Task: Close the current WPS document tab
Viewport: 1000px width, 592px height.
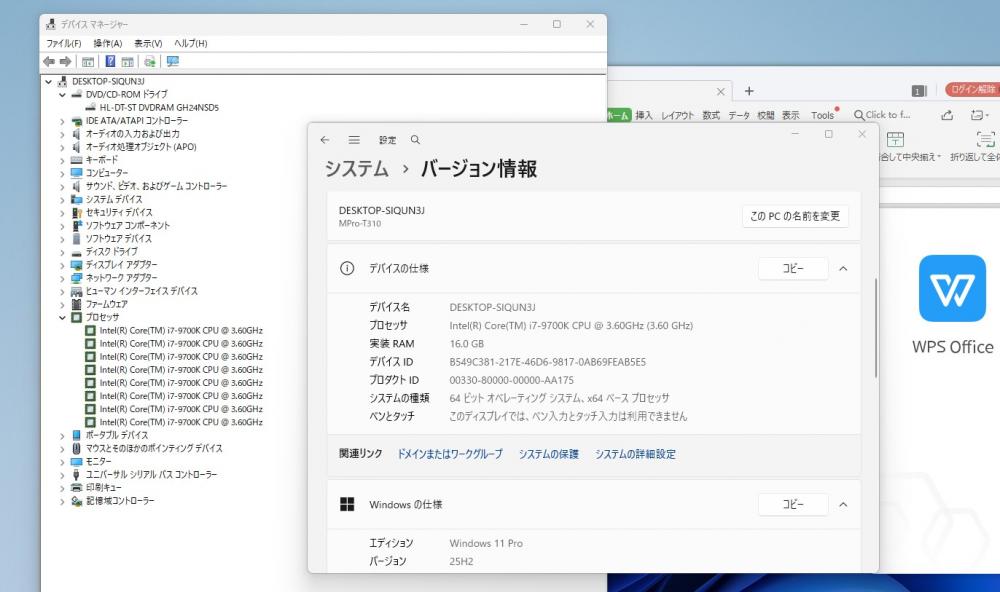Action: point(720,91)
